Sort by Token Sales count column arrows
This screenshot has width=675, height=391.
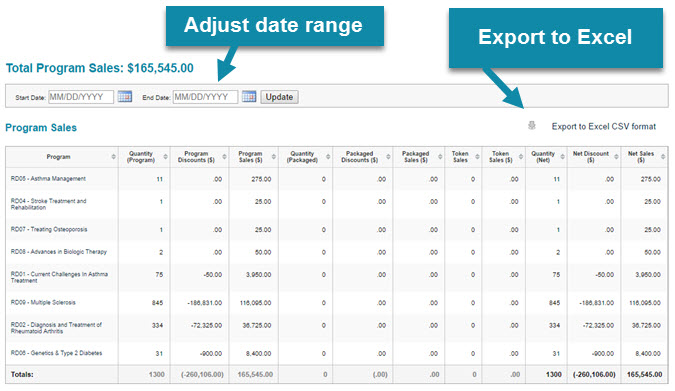477,157
